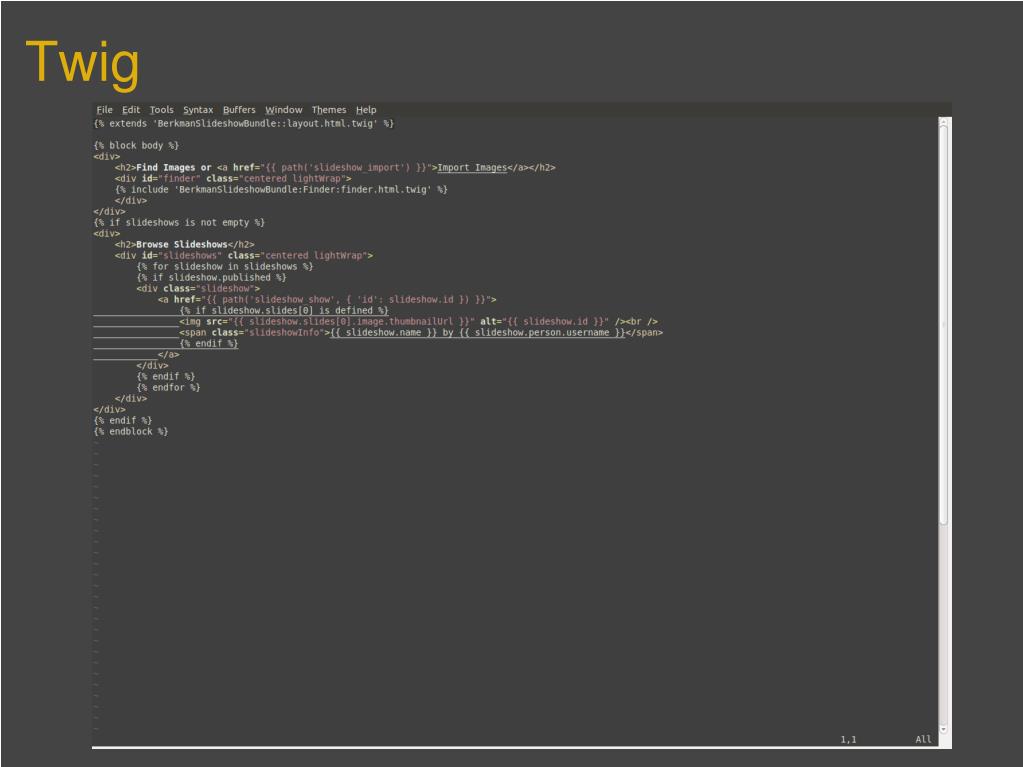
Task: Open the Buffers menu
Action: click(239, 110)
